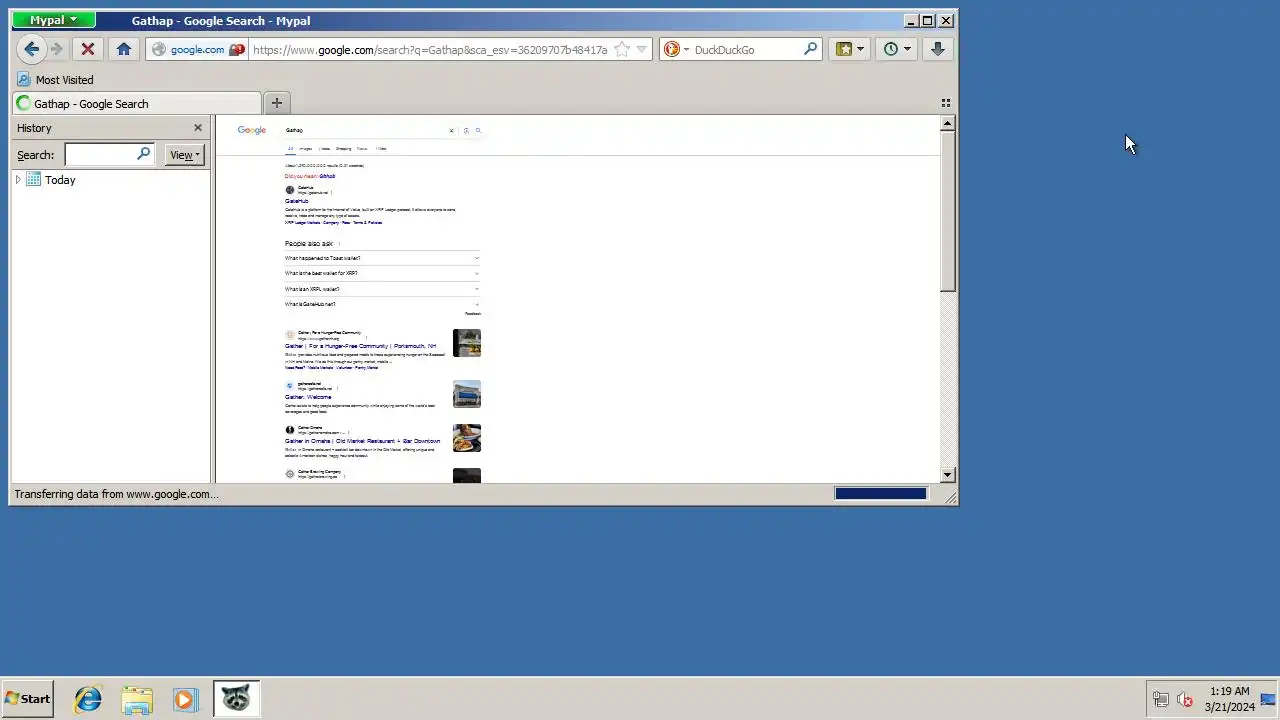Stop page loading with the red X

coord(88,49)
